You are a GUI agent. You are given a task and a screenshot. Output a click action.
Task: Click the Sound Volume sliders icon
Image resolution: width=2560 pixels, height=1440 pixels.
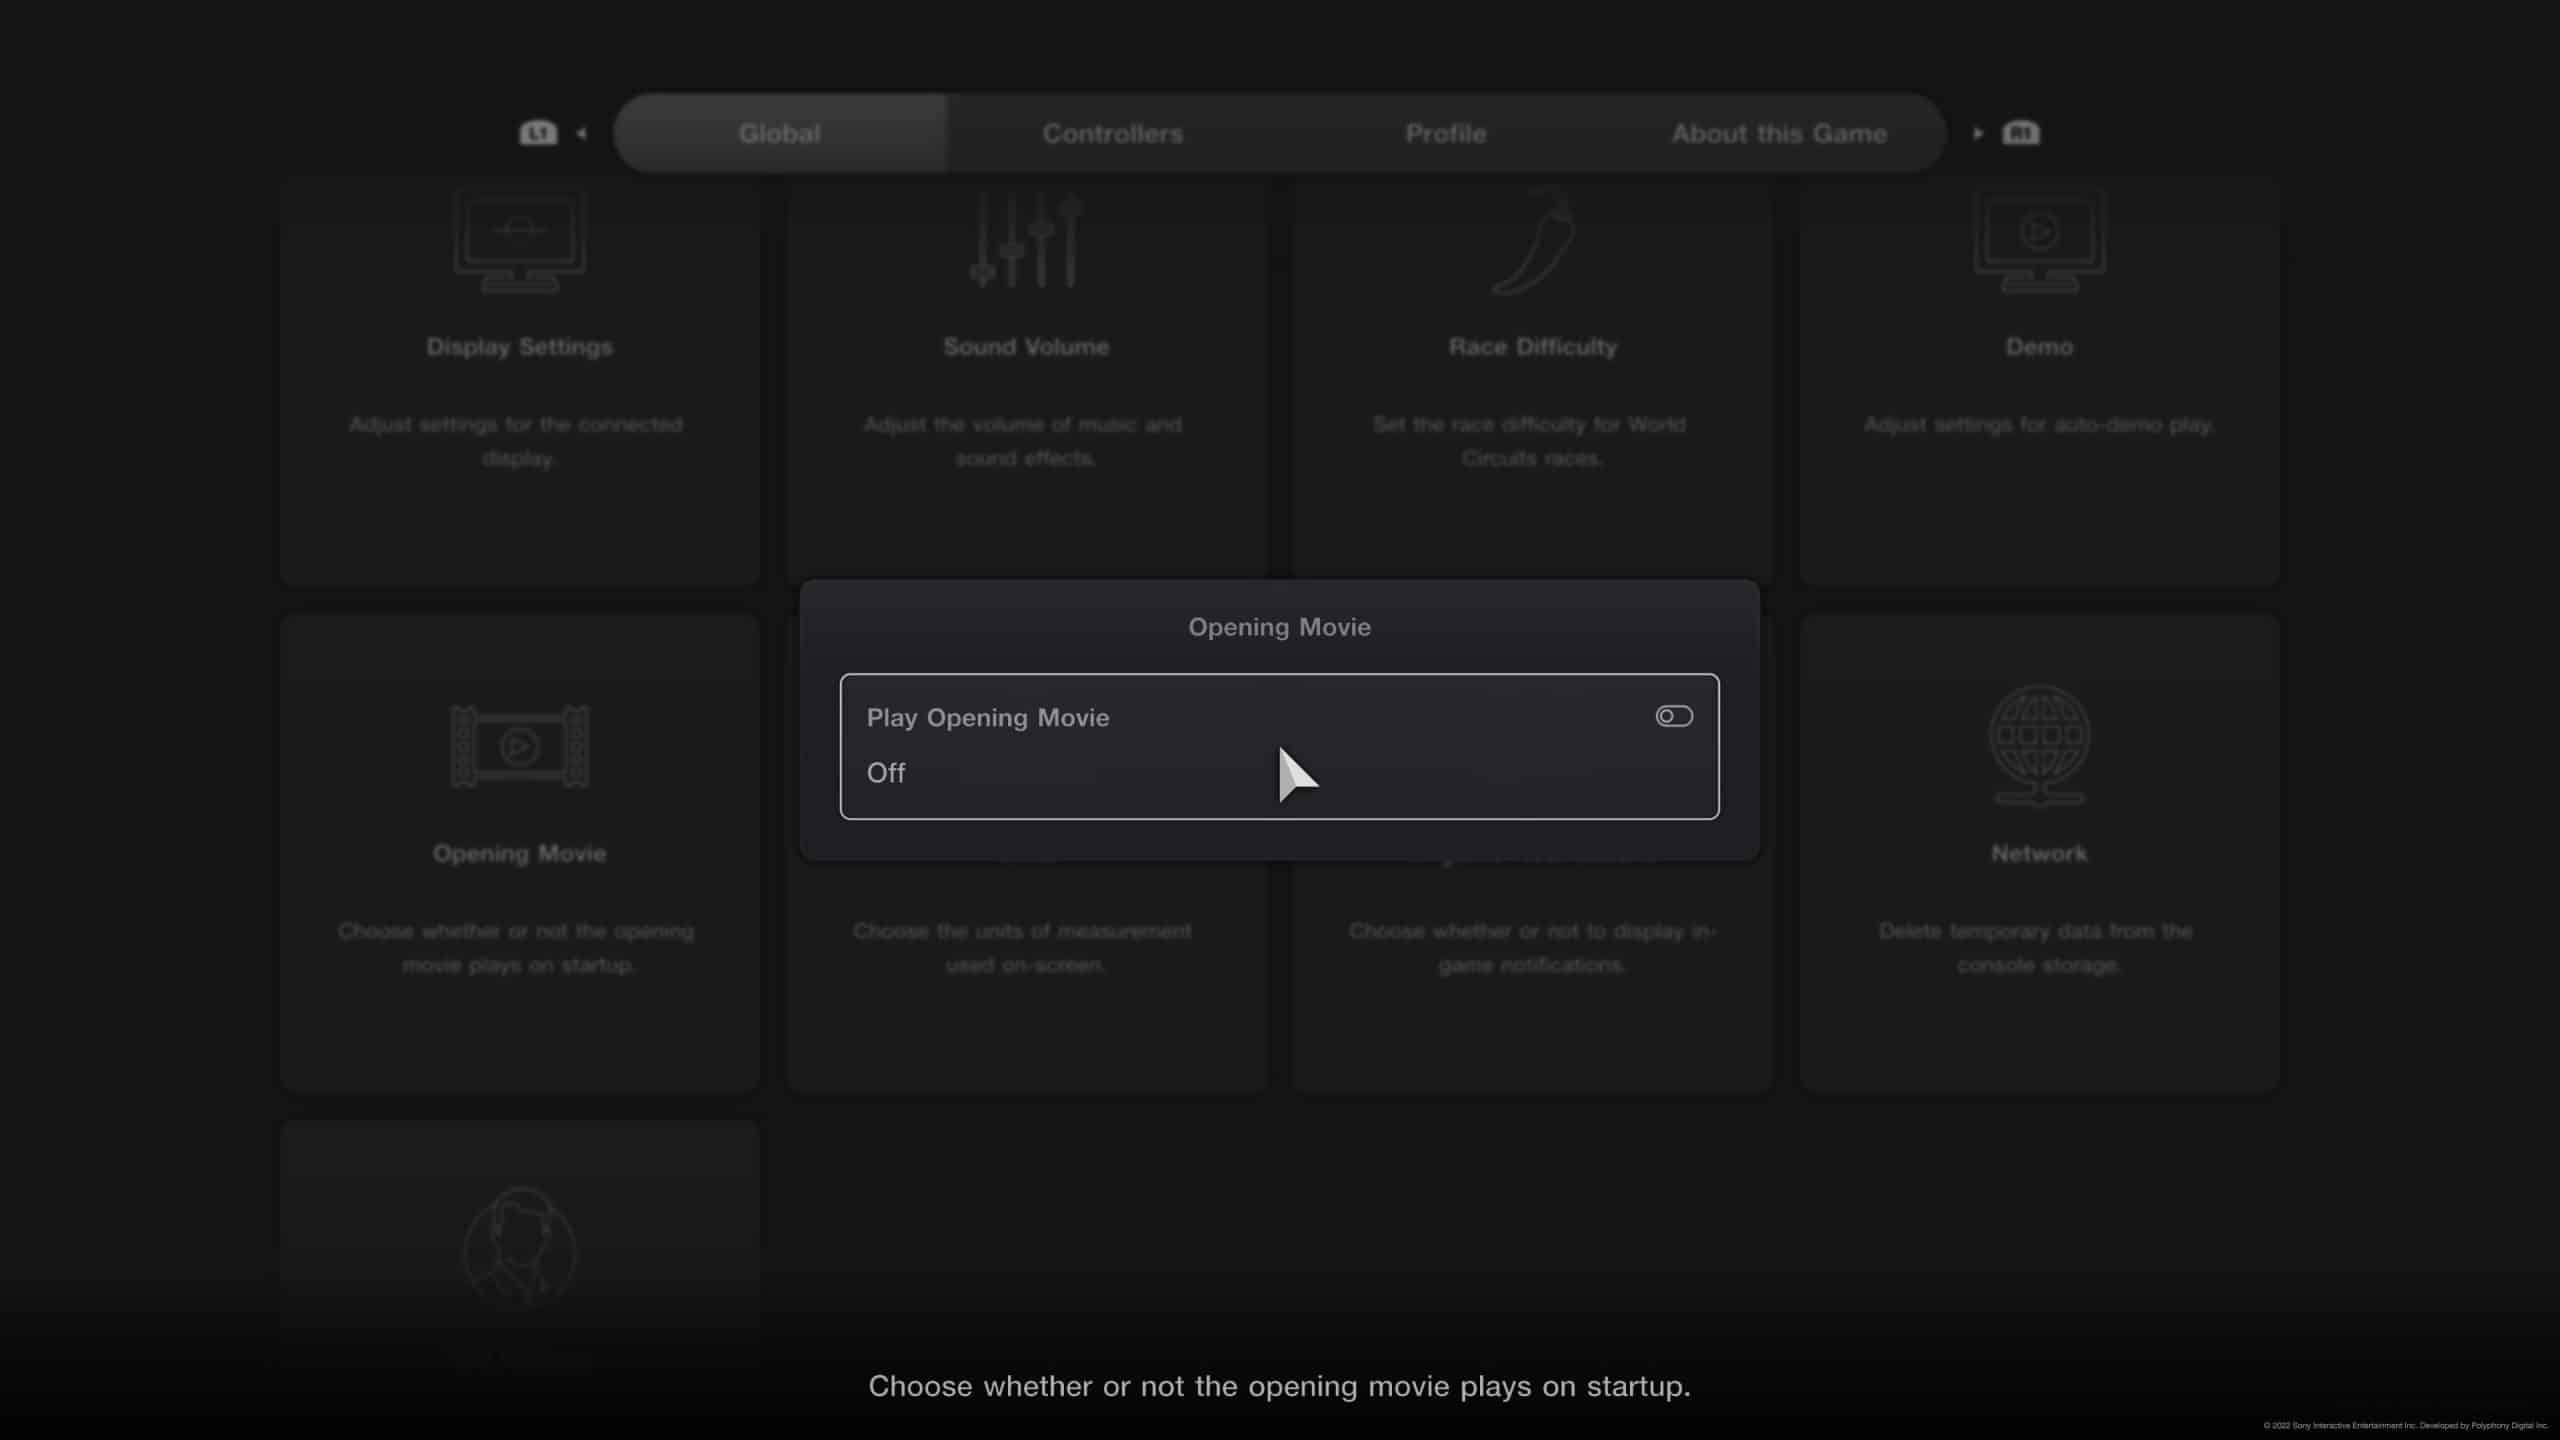point(1026,241)
